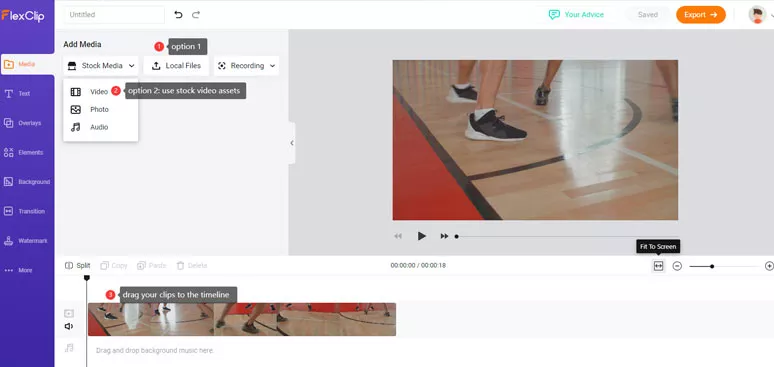Edit the Untitled project name field
Image resolution: width=774 pixels, height=367 pixels.
114,15
